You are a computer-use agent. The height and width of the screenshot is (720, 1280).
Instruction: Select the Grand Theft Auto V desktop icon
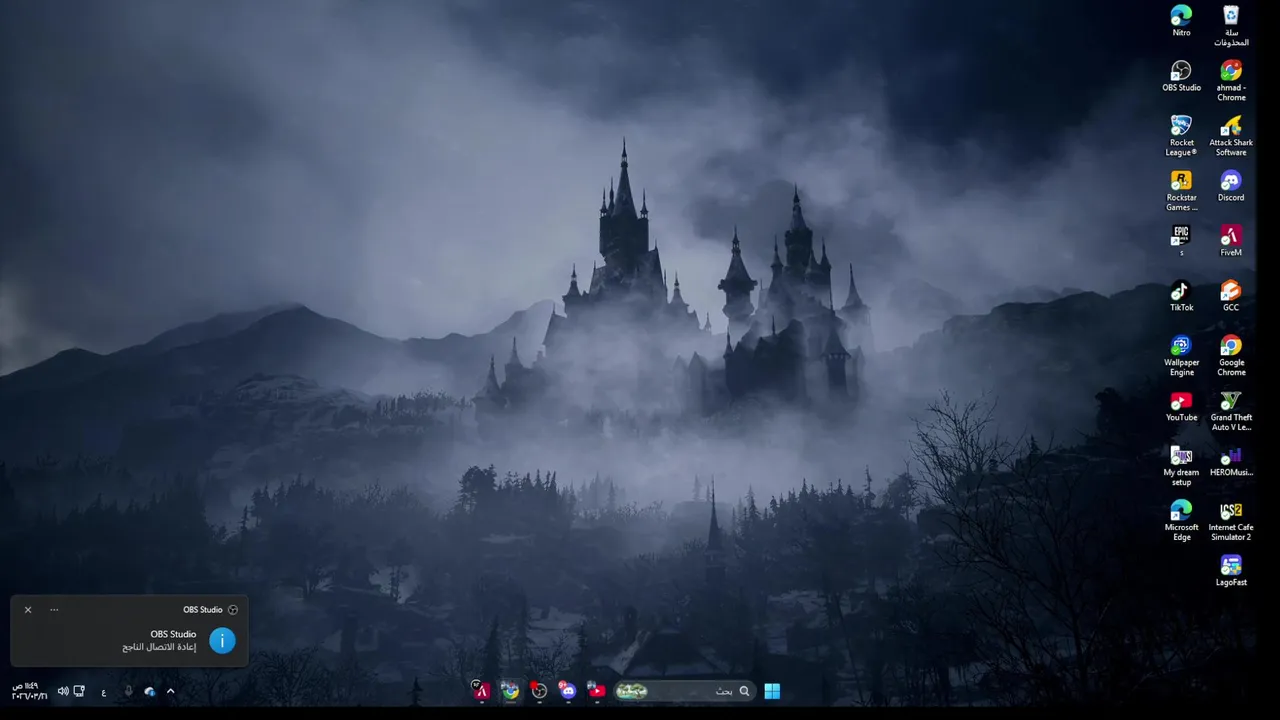[x=1231, y=411]
